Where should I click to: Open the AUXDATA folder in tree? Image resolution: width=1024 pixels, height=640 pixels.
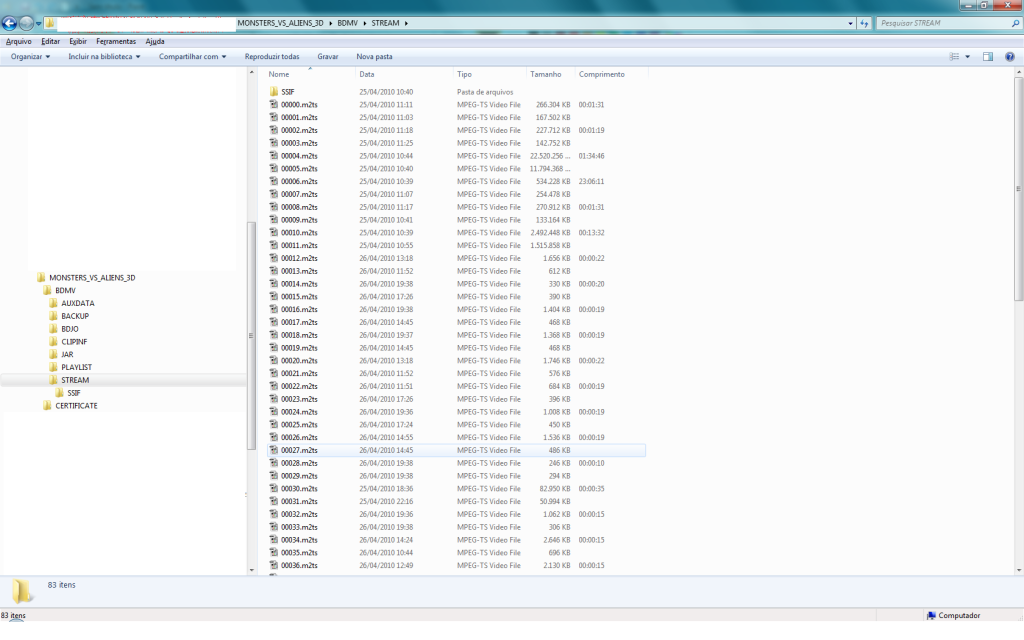point(78,303)
